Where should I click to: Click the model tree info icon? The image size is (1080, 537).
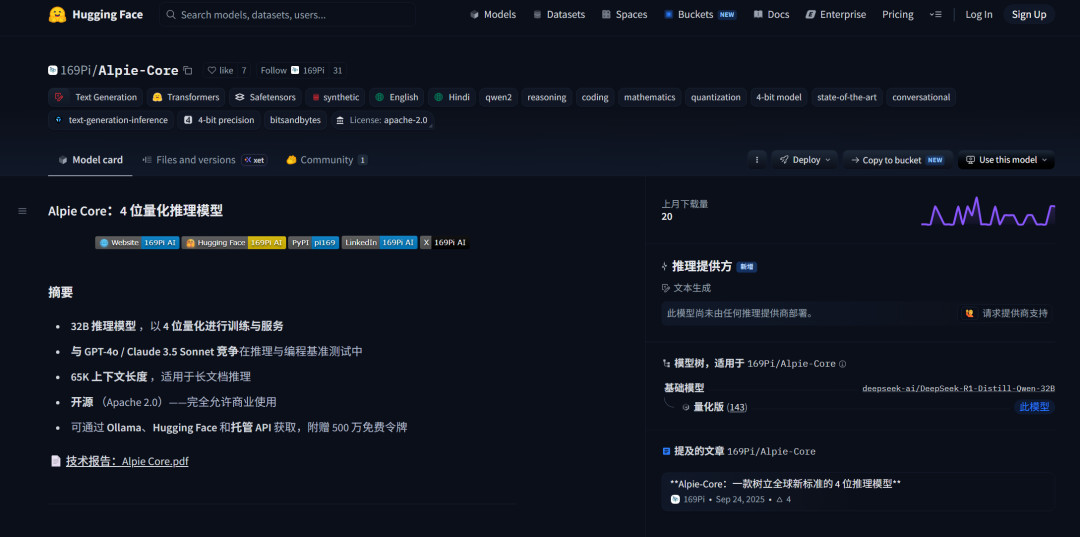842,364
